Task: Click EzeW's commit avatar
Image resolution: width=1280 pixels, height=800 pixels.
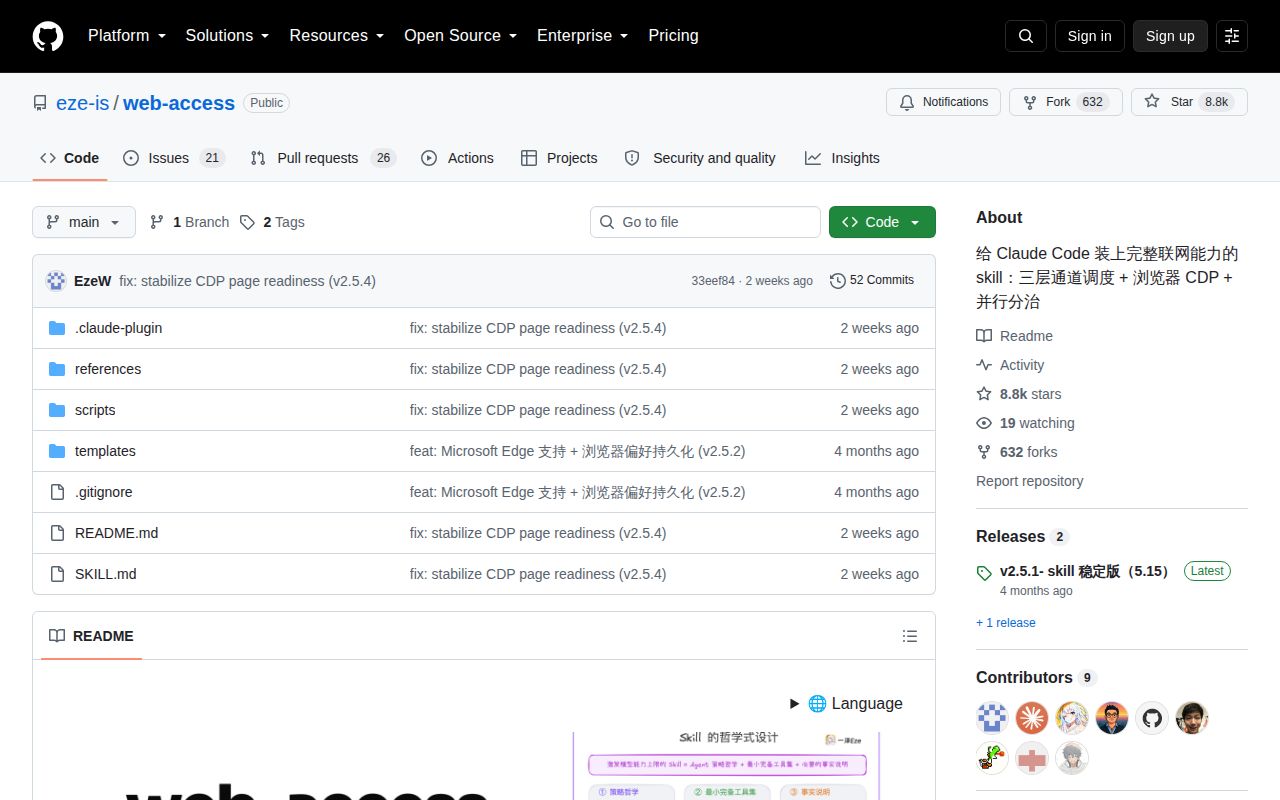Action: (x=56, y=281)
